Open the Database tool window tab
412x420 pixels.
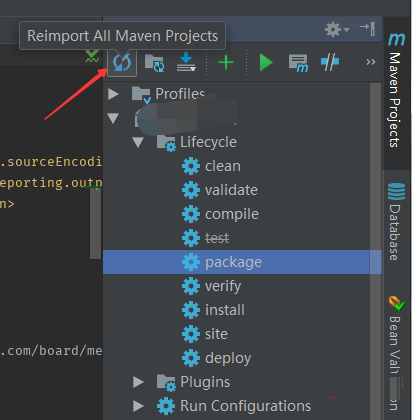pos(396,221)
